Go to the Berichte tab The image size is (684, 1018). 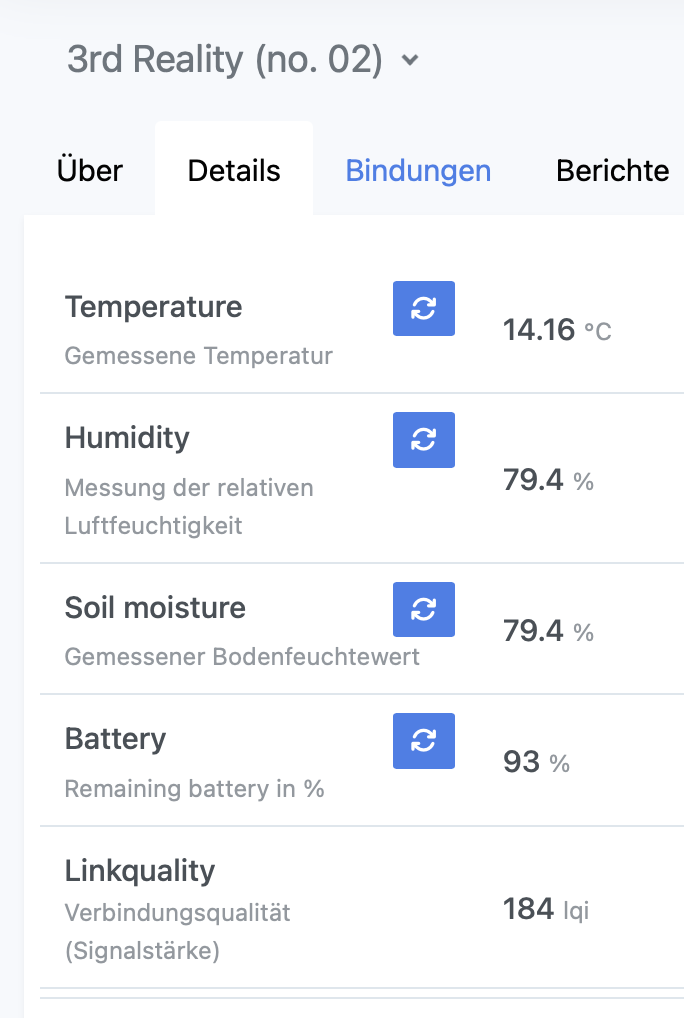[x=612, y=170]
